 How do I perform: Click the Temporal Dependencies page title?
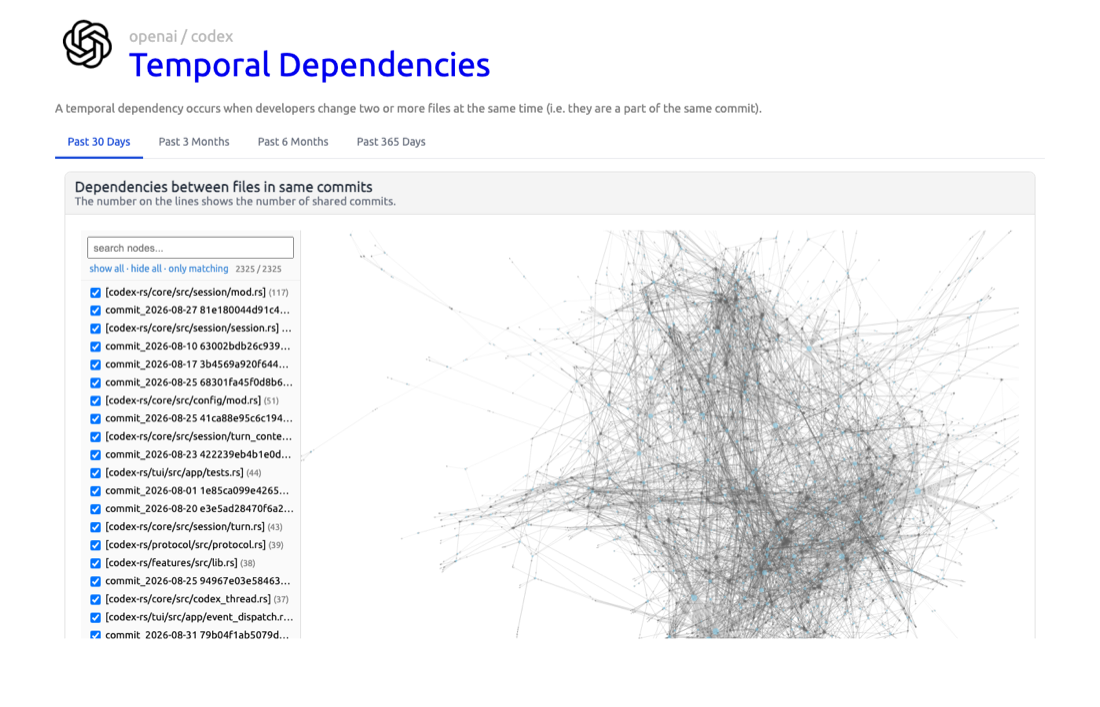click(x=309, y=65)
